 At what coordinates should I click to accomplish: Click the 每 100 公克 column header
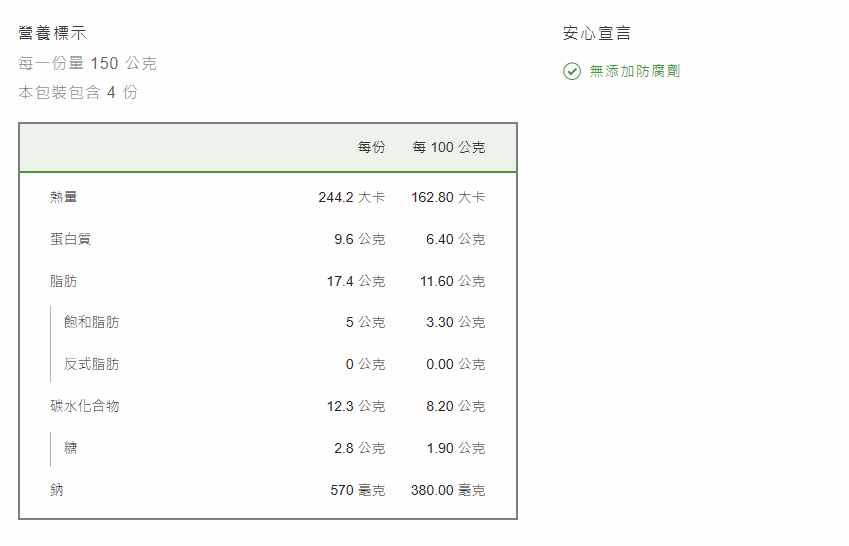pyautogui.click(x=448, y=147)
